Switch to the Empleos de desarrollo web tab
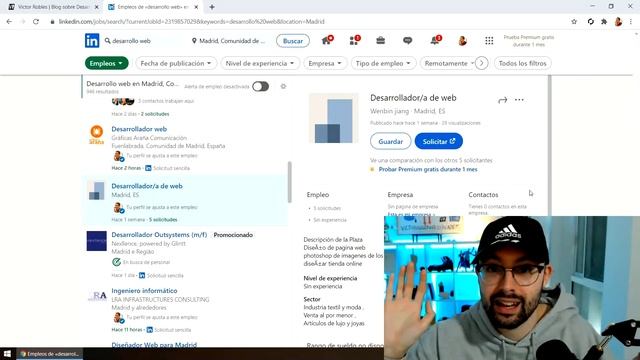Image resolution: width=640 pixels, height=360 pixels. (x=152, y=7)
